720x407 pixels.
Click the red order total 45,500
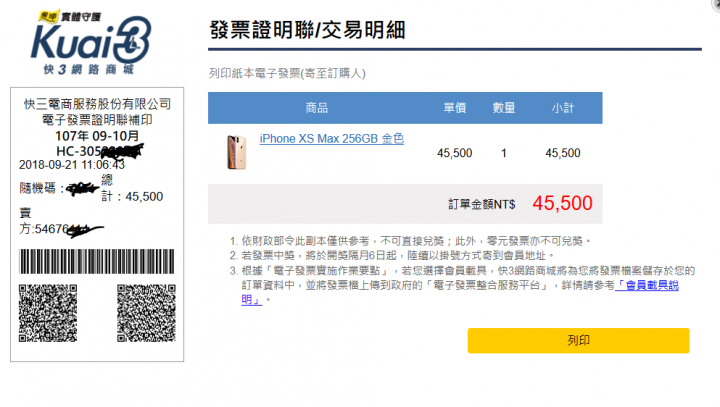(x=562, y=203)
